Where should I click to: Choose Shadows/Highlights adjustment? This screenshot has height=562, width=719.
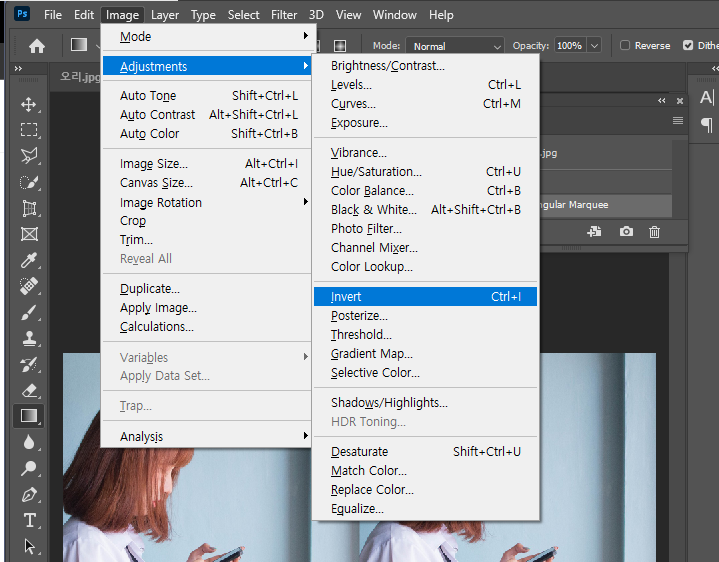pyautogui.click(x=426, y=402)
